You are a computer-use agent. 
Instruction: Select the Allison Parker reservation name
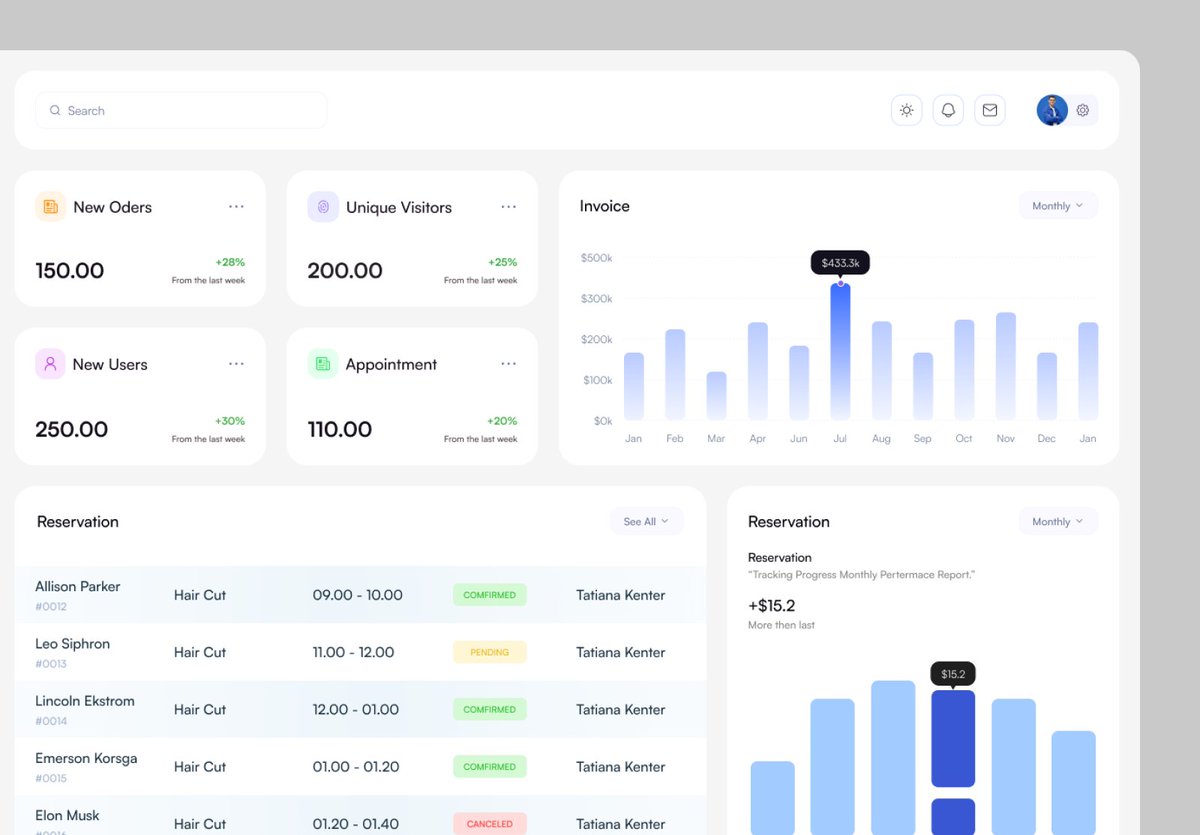78,586
